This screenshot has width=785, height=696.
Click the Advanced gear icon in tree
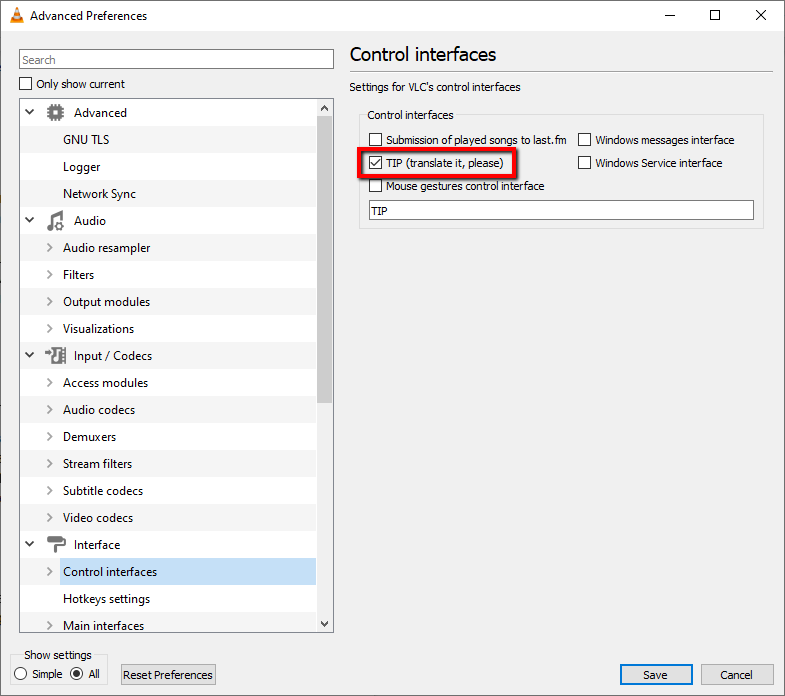pyautogui.click(x=56, y=113)
